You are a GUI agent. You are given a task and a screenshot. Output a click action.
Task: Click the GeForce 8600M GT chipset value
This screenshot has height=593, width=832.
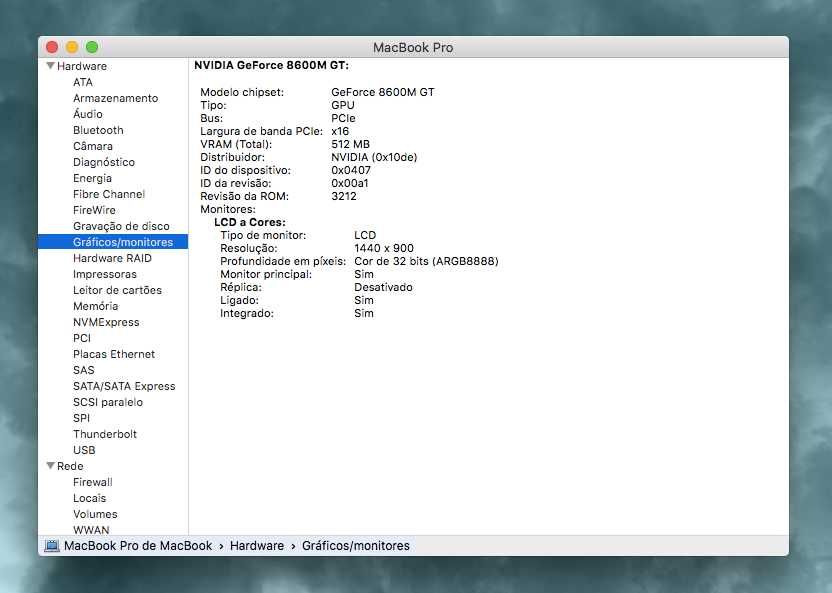click(x=383, y=92)
